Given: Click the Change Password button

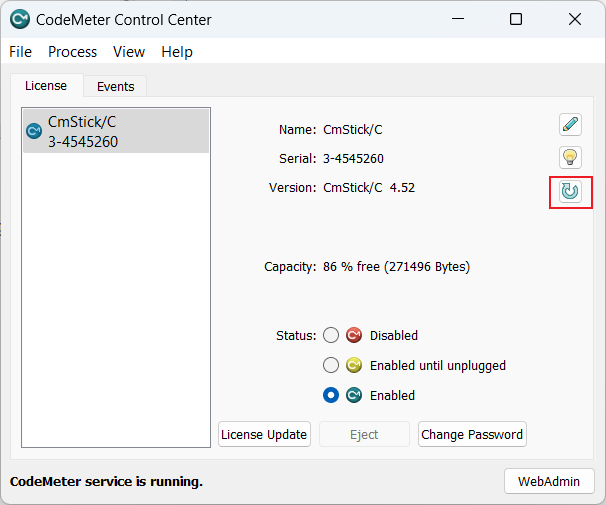Looking at the screenshot, I should point(472,435).
